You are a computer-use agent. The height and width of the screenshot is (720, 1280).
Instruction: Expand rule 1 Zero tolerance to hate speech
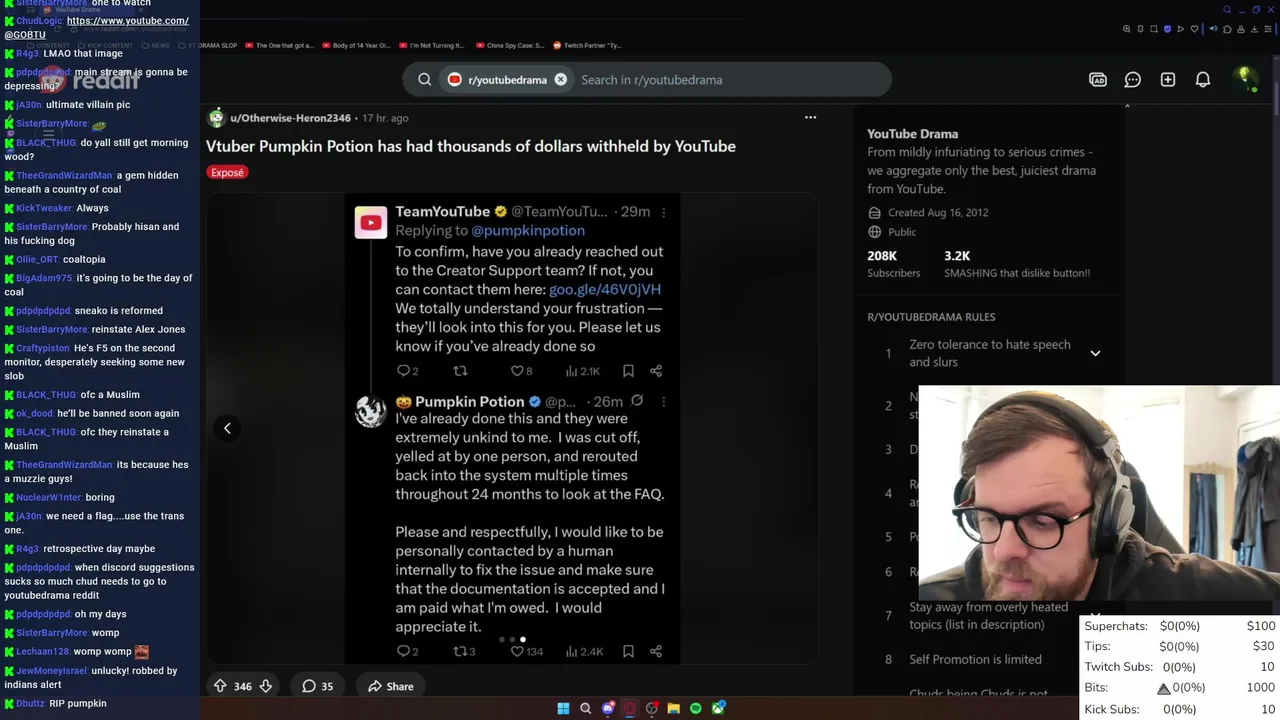pyautogui.click(x=1095, y=353)
